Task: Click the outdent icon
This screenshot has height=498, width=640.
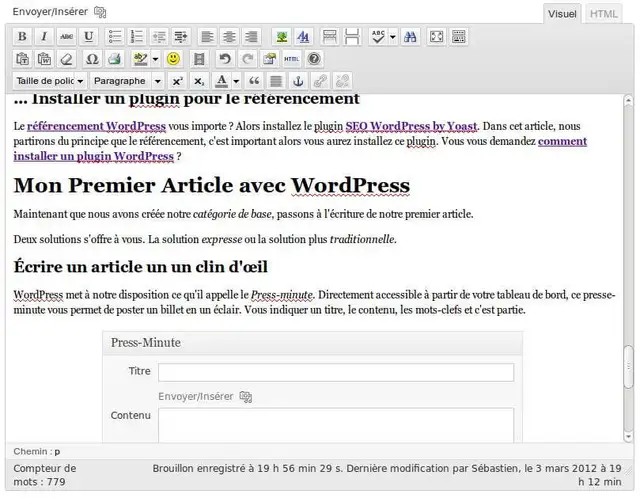Action: [159, 37]
